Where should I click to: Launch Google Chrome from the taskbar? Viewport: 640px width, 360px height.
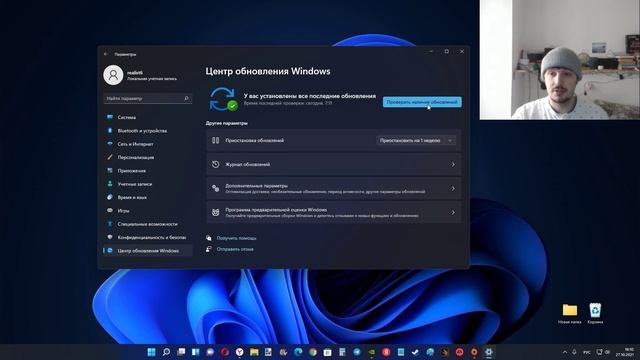coord(313,352)
